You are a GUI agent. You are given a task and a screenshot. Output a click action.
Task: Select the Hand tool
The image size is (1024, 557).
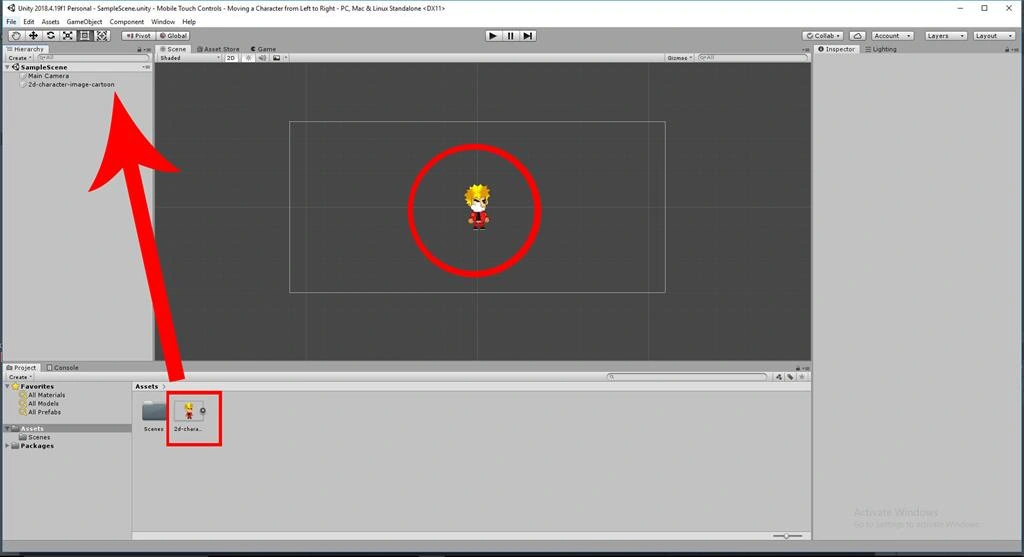(x=16, y=36)
